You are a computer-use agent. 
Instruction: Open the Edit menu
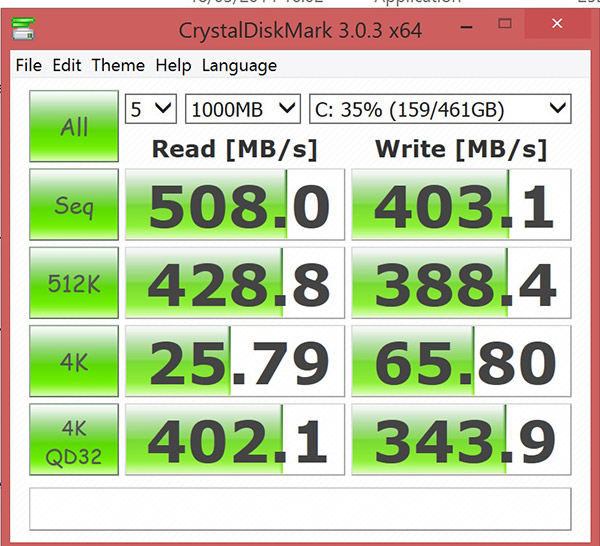click(x=67, y=65)
